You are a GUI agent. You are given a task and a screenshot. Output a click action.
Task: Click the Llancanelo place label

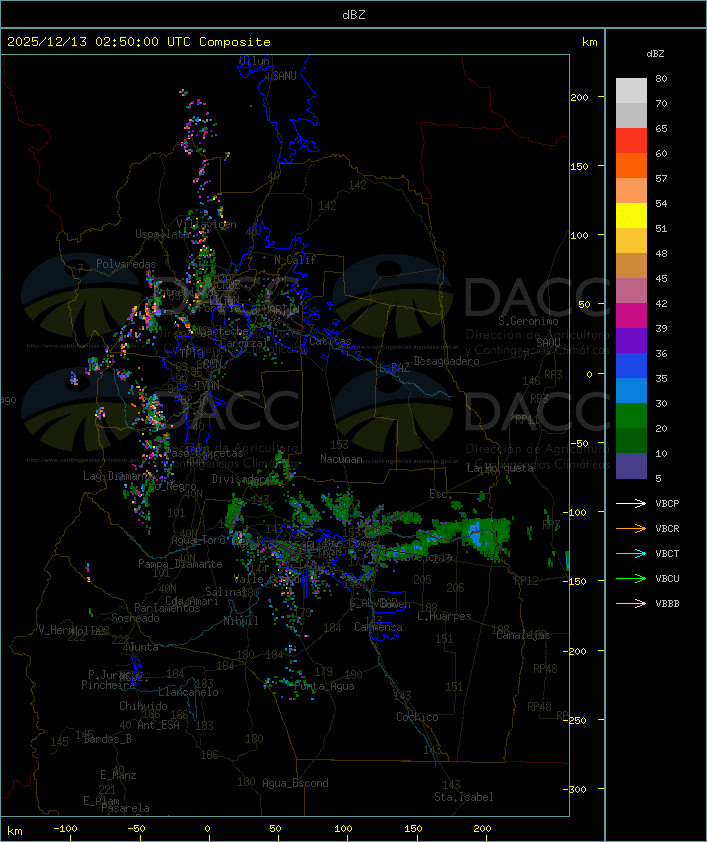pyautogui.click(x=188, y=692)
